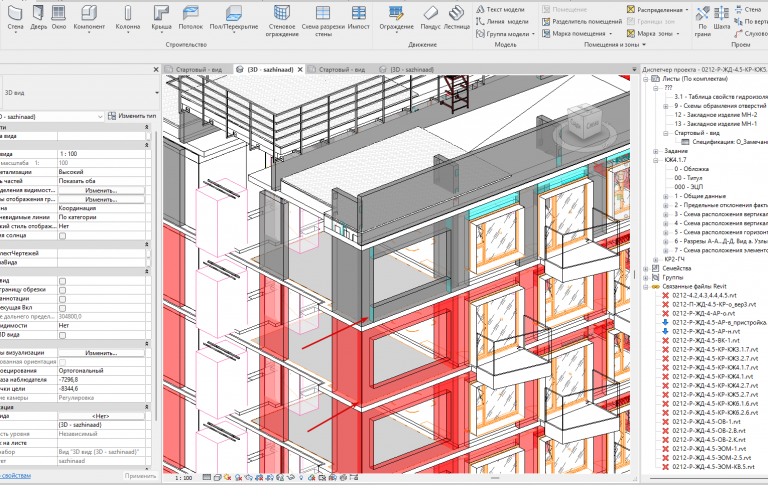Click the 1 : 100 scale value field

click(101, 154)
